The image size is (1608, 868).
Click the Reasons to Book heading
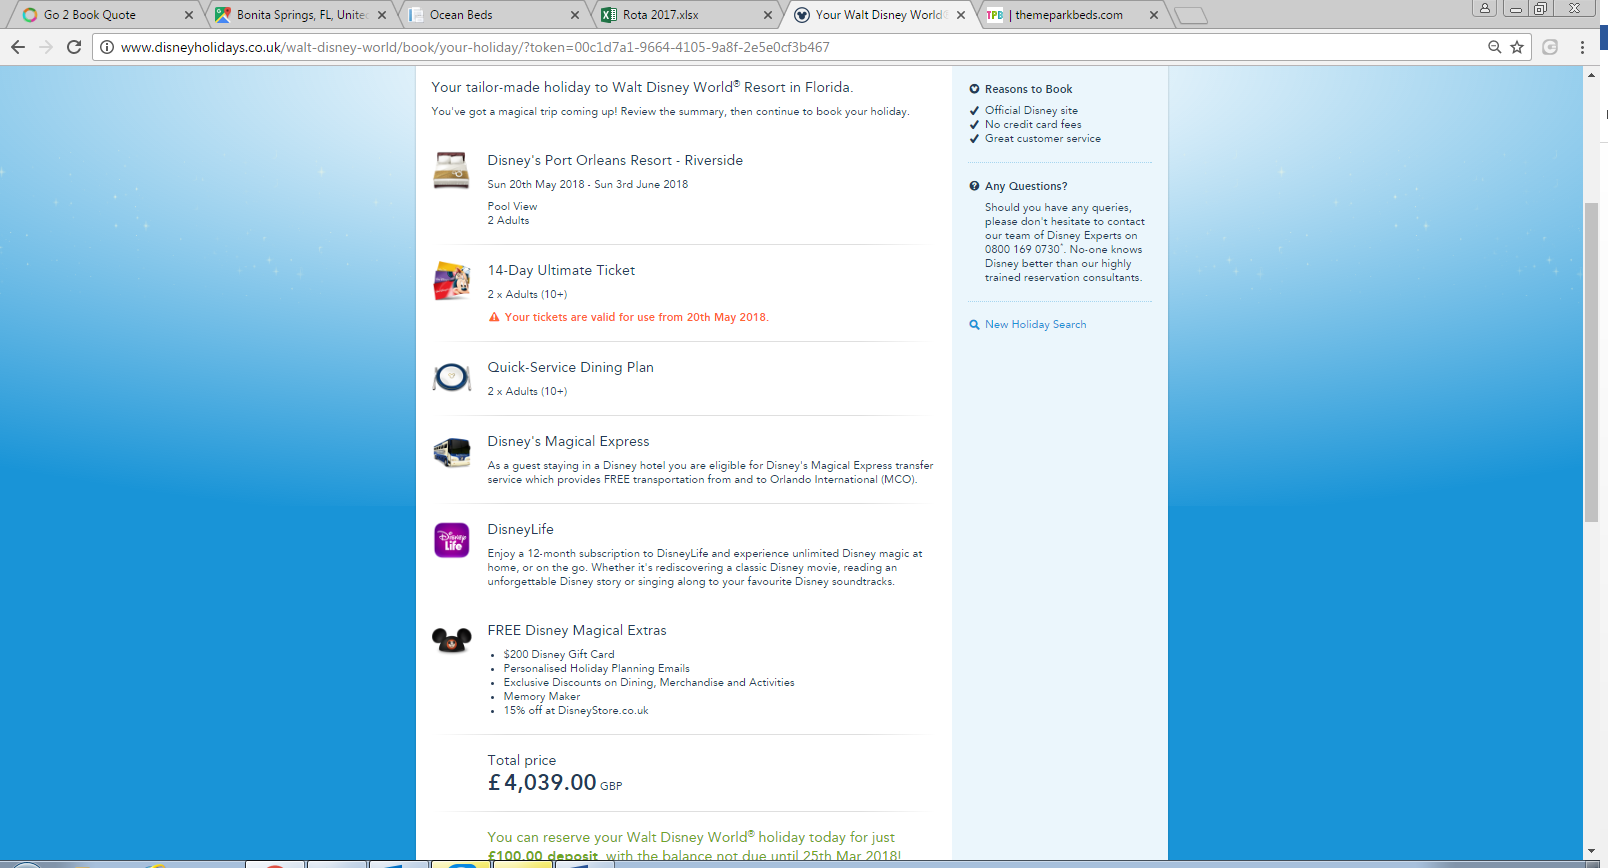1028,89
